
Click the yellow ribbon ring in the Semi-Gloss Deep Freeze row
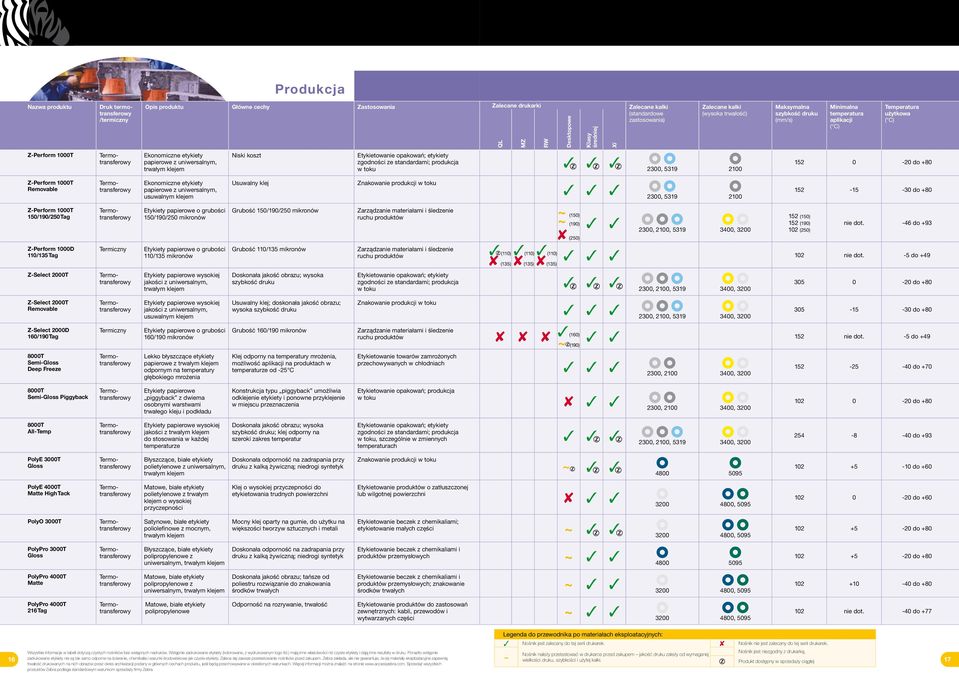coord(728,363)
